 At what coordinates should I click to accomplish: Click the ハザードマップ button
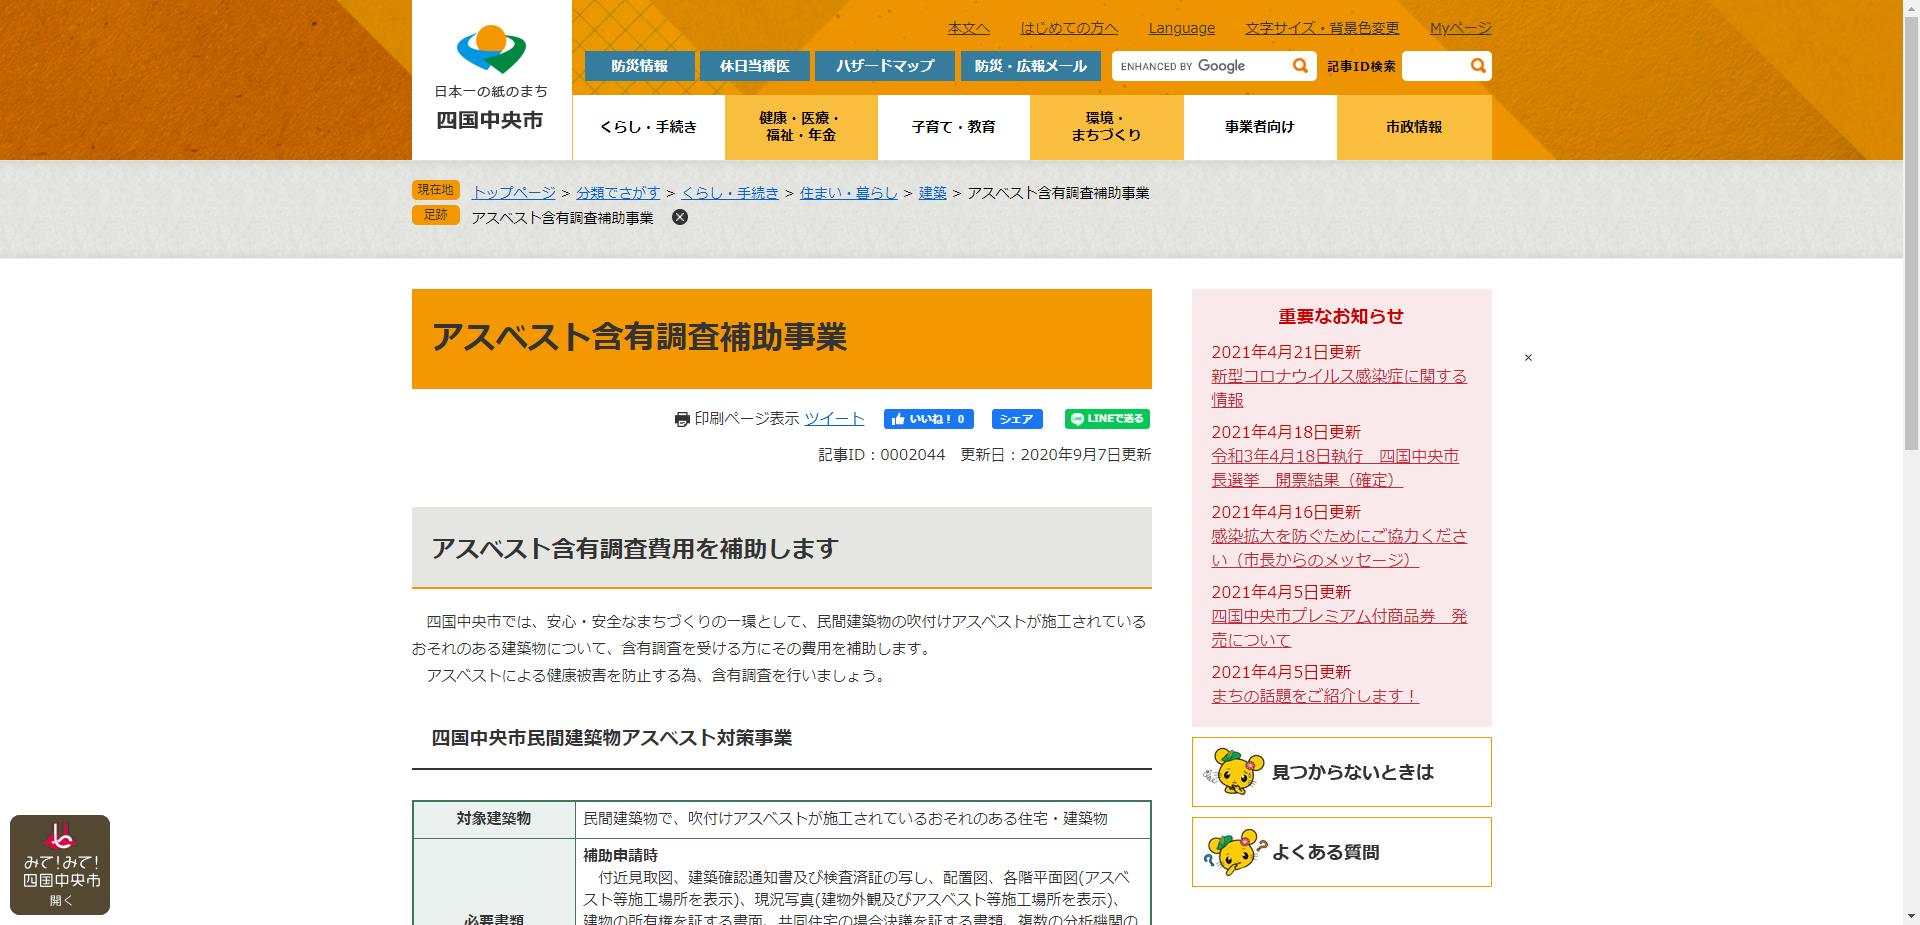(x=884, y=65)
